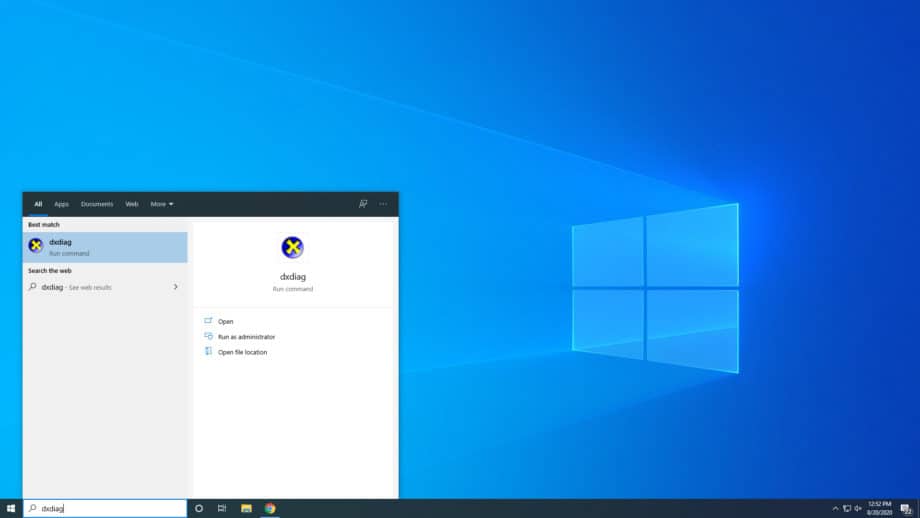The image size is (920, 518).
Task: Click the magnifier icon in search box
Action: pyautogui.click(x=33, y=508)
